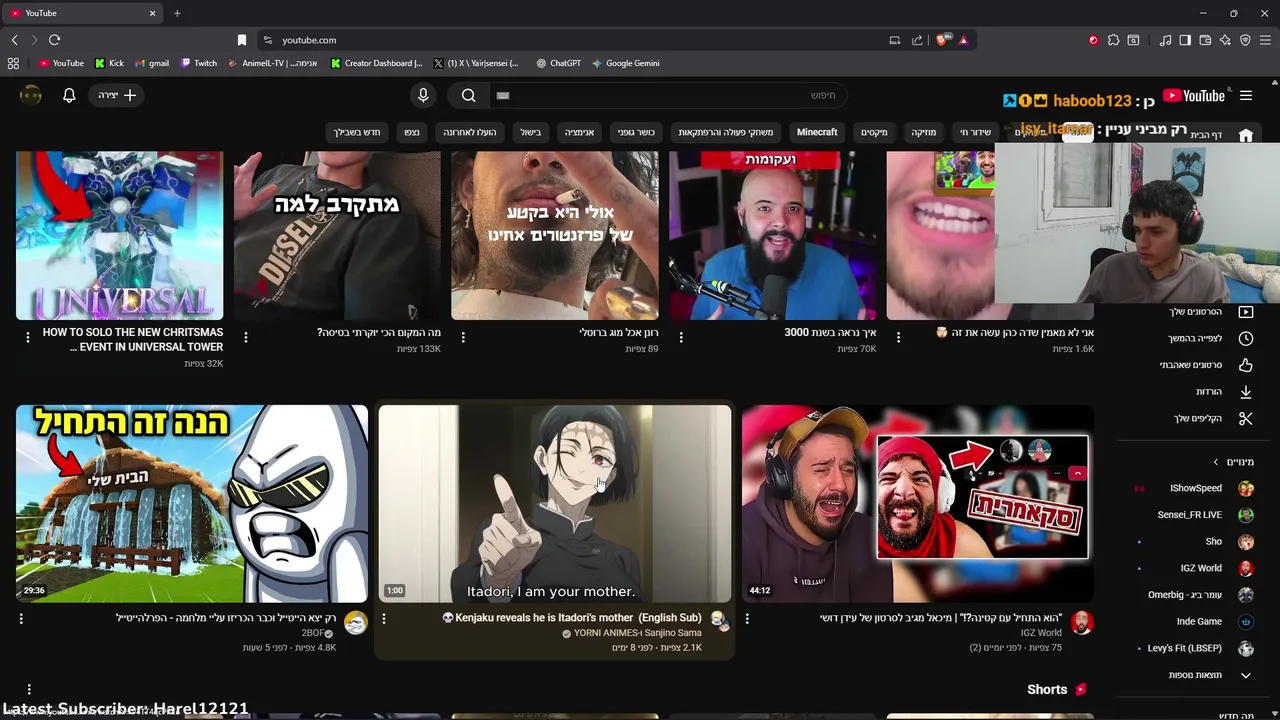1280x720 pixels.
Task: Toggle the browser sidebar panel icon
Action: pyautogui.click(x=1185, y=40)
